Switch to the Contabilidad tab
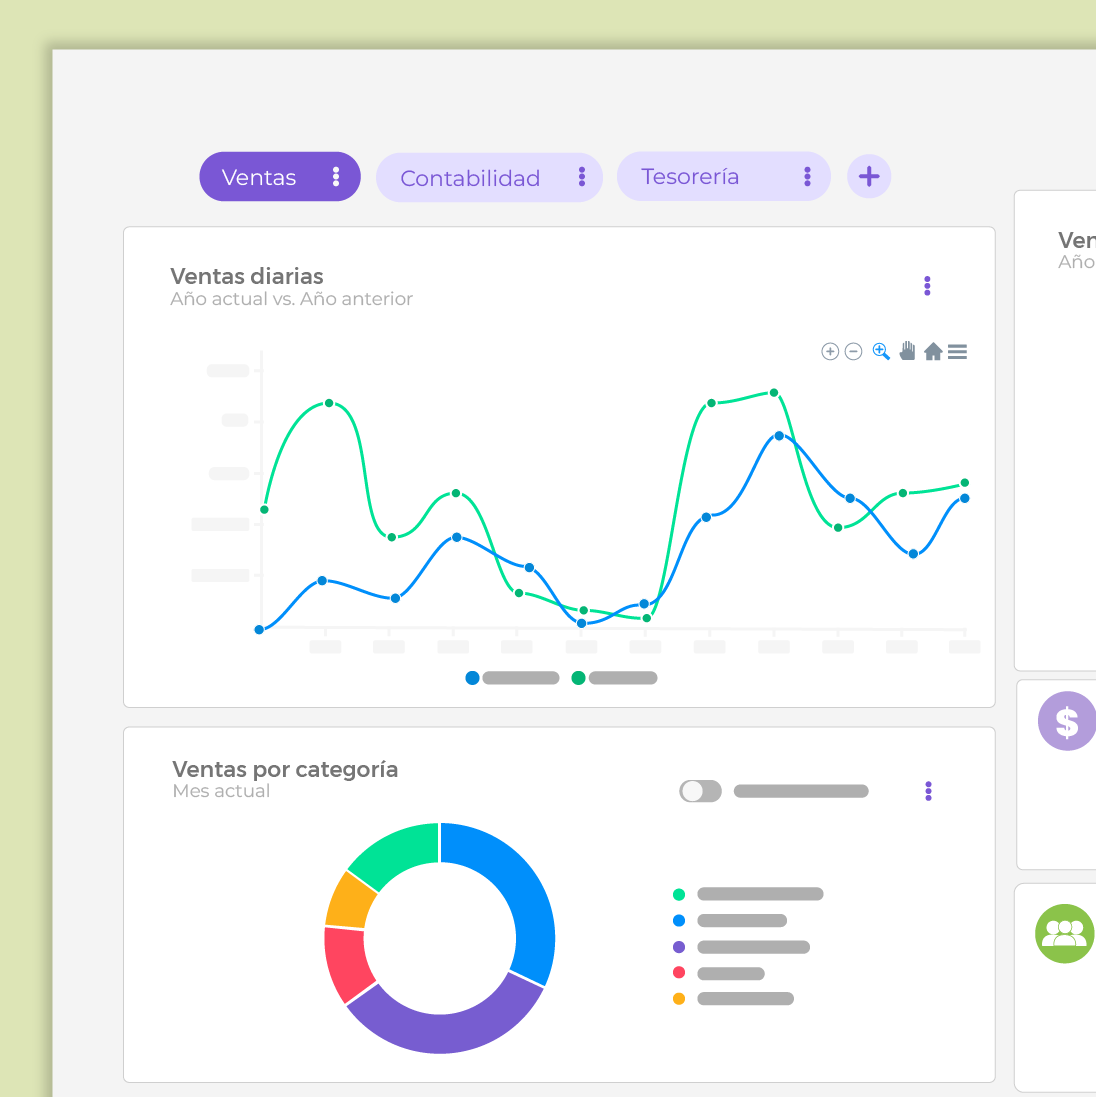Viewport: 1096px width, 1097px height. [x=489, y=178]
